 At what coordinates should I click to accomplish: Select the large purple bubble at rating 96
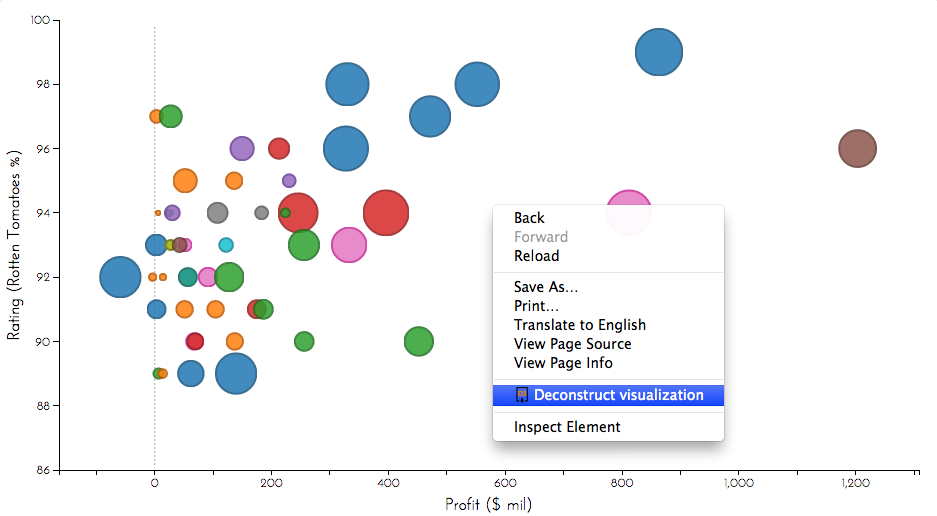(x=241, y=149)
